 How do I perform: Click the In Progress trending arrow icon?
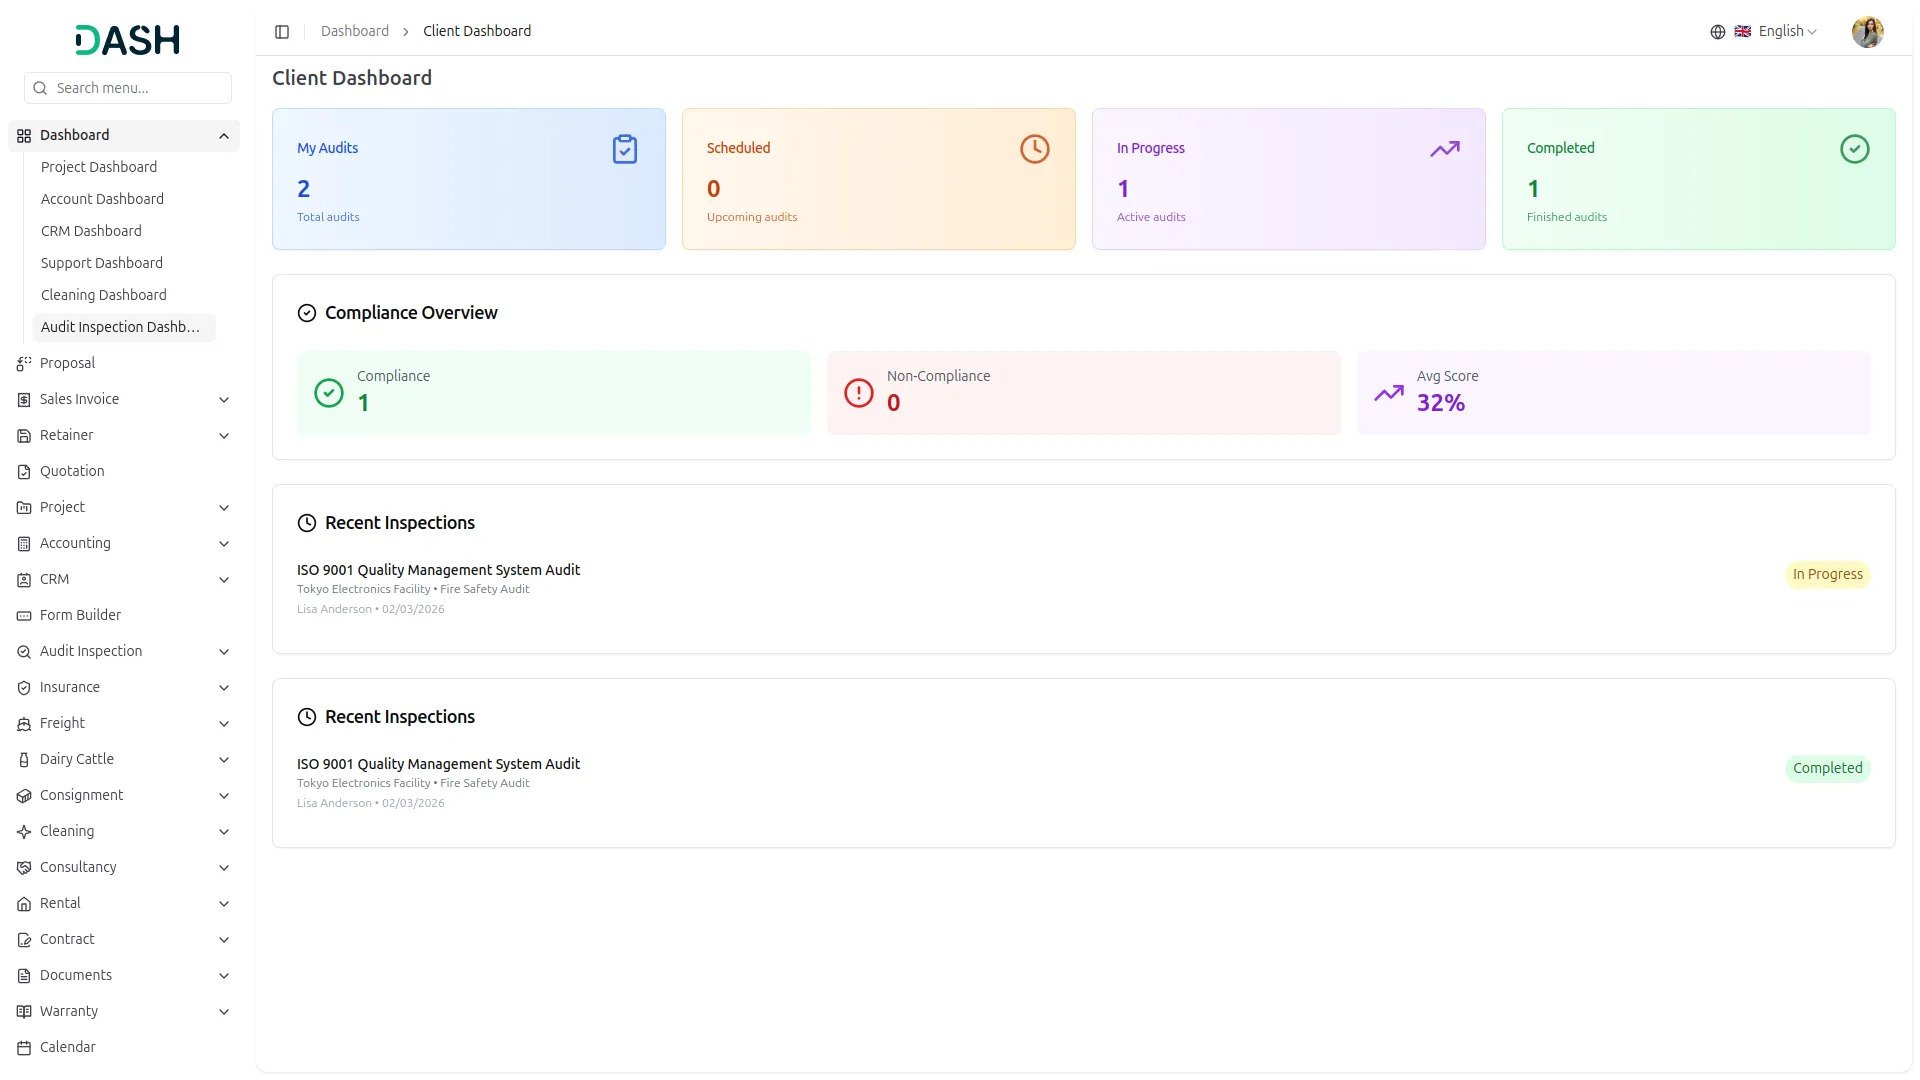point(1444,149)
